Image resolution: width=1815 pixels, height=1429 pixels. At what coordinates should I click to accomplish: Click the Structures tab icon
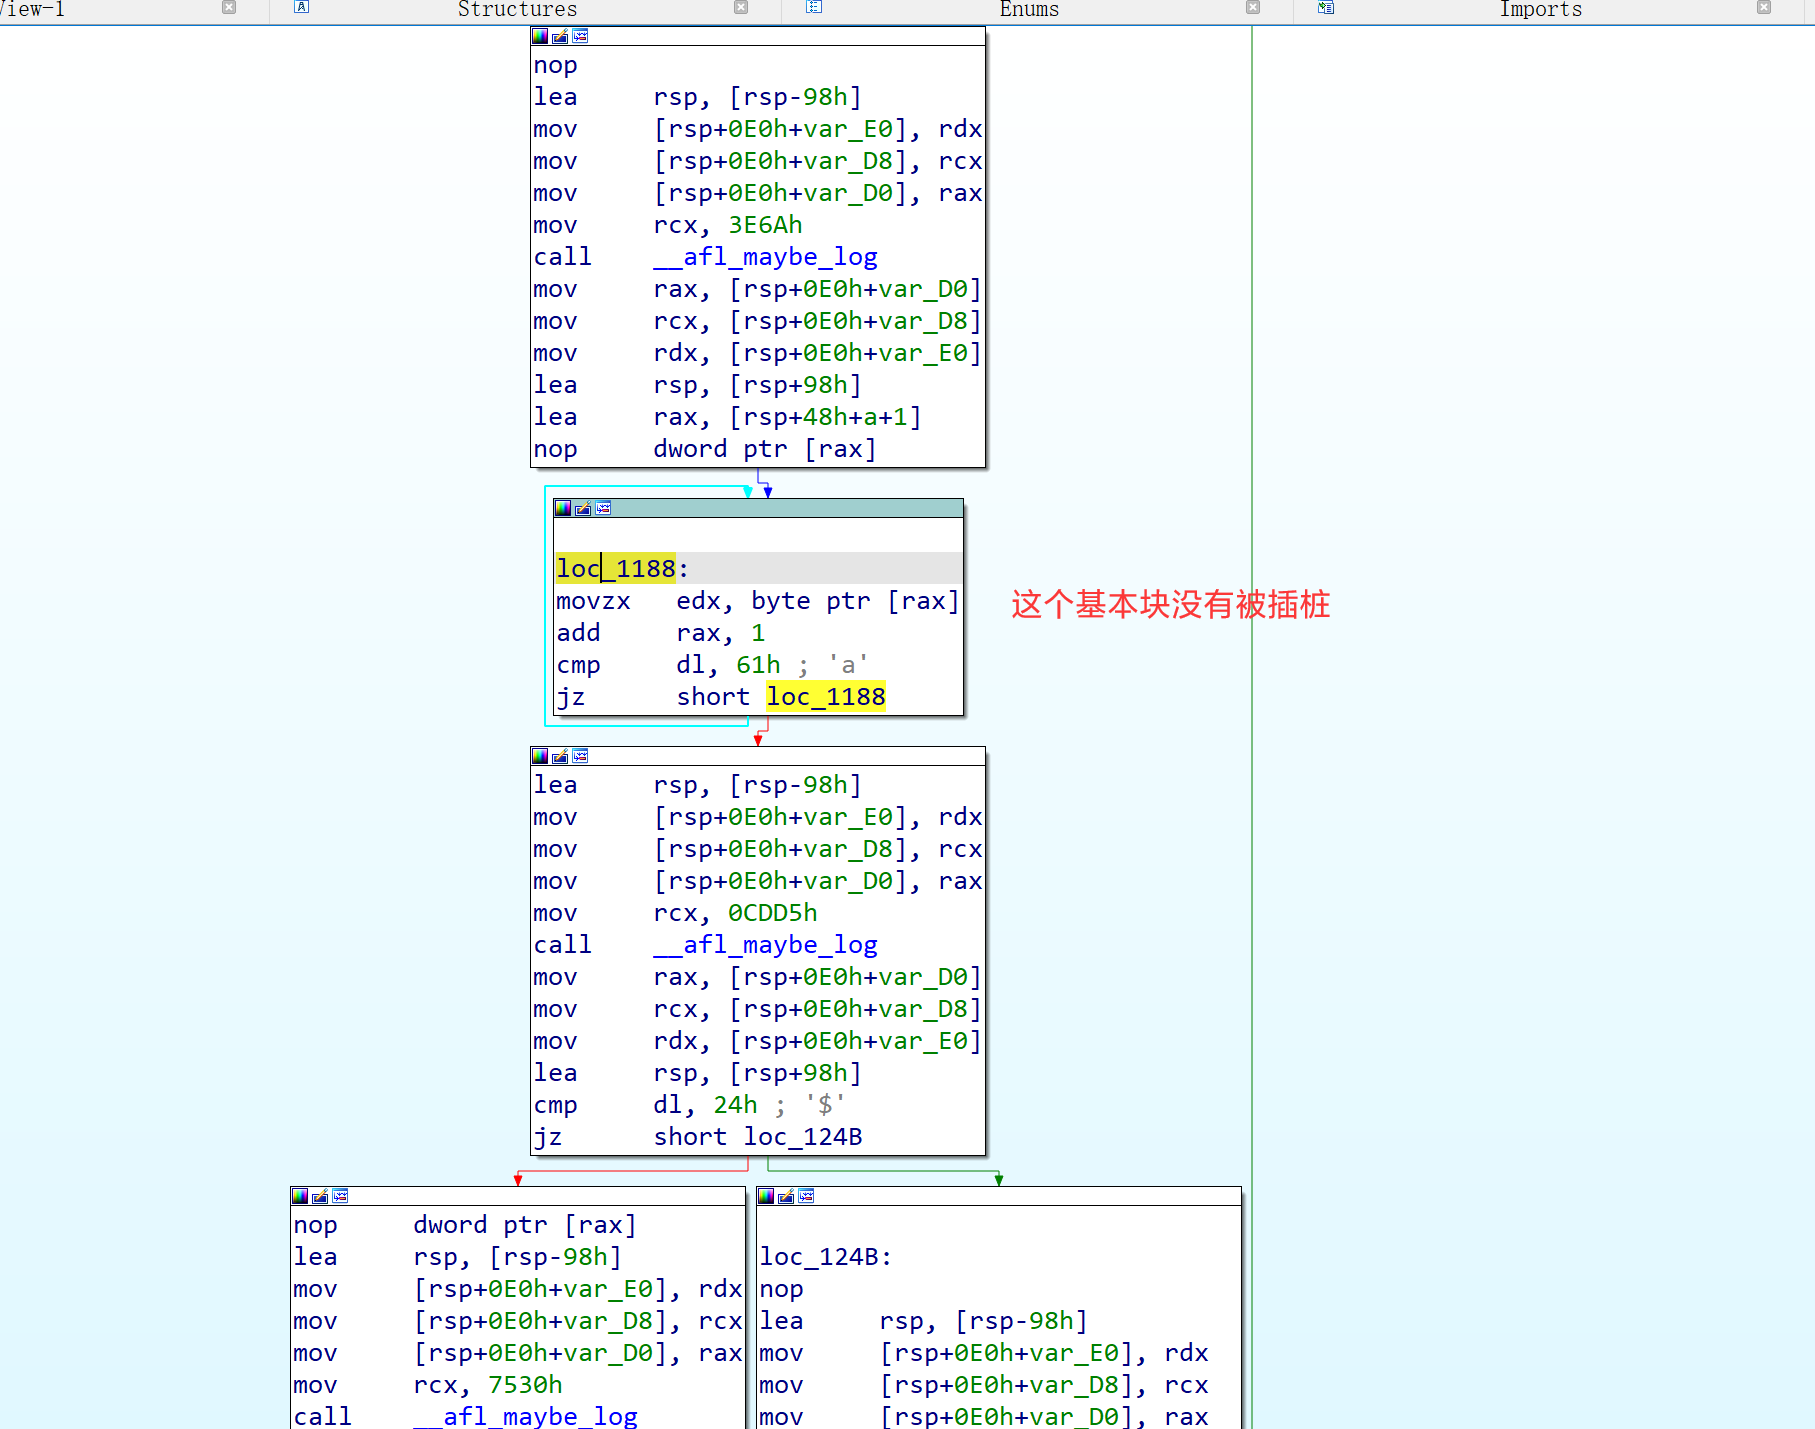(x=301, y=7)
